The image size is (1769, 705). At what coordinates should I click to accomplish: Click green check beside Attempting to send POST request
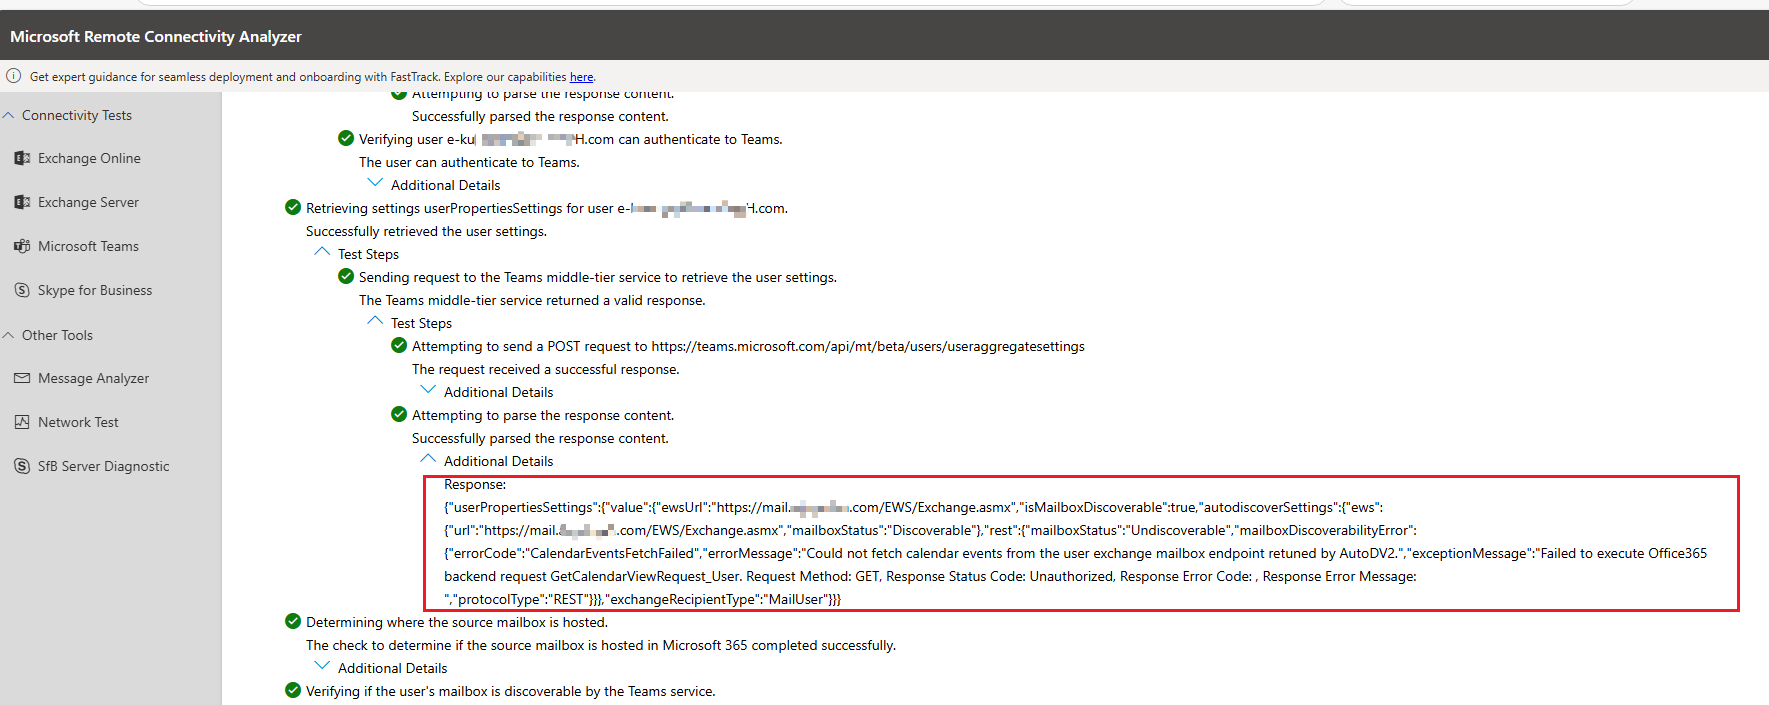click(399, 345)
